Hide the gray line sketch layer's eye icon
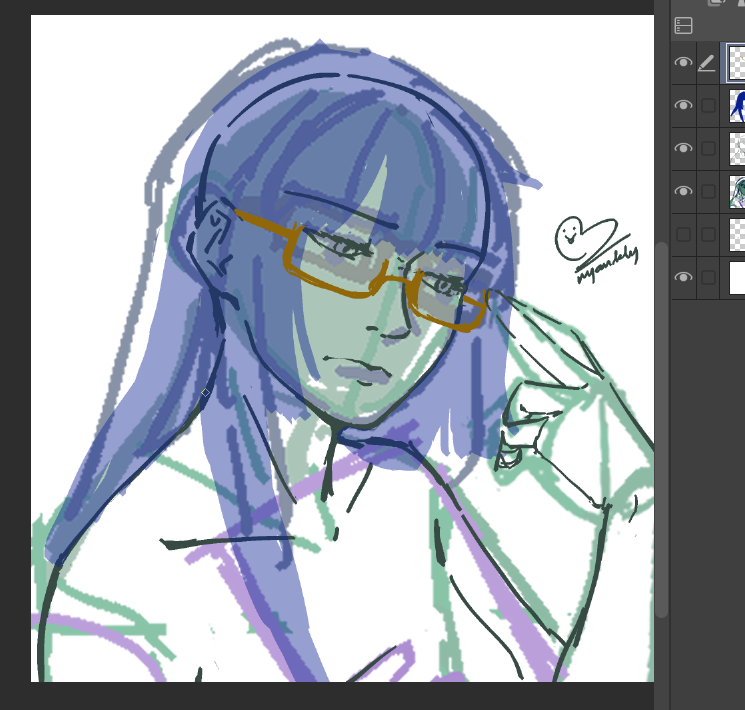The width and height of the screenshot is (745, 710). [683, 148]
